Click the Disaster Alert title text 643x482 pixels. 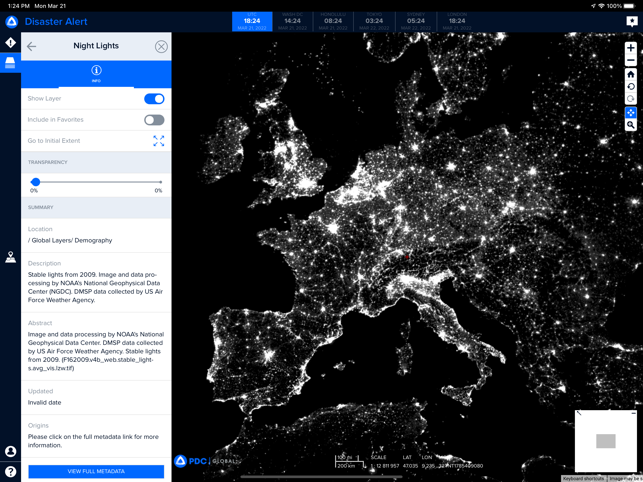(56, 22)
